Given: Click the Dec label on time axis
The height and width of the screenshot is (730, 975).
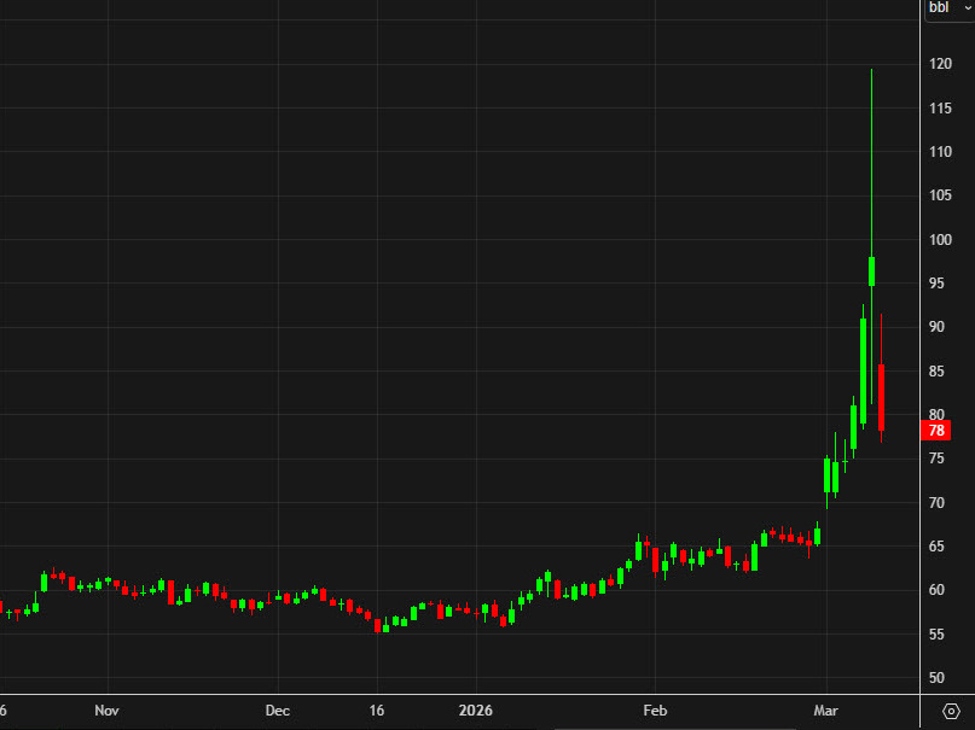Looking at the screenshot, I should pos(278,711).
